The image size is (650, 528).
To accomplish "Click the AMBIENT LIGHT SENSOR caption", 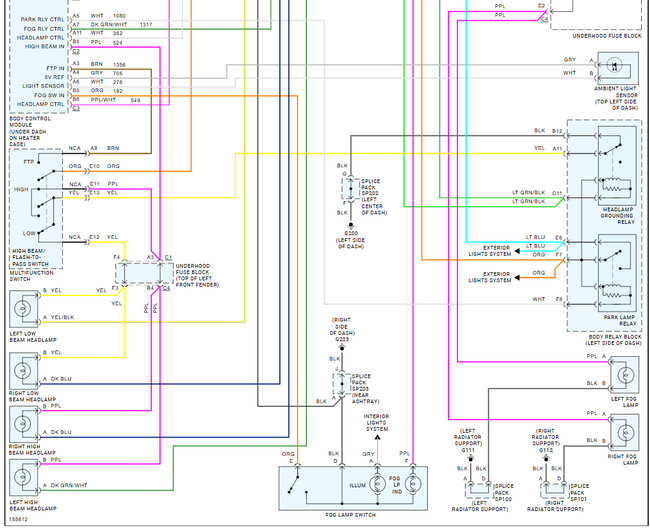I will [616, 98].
